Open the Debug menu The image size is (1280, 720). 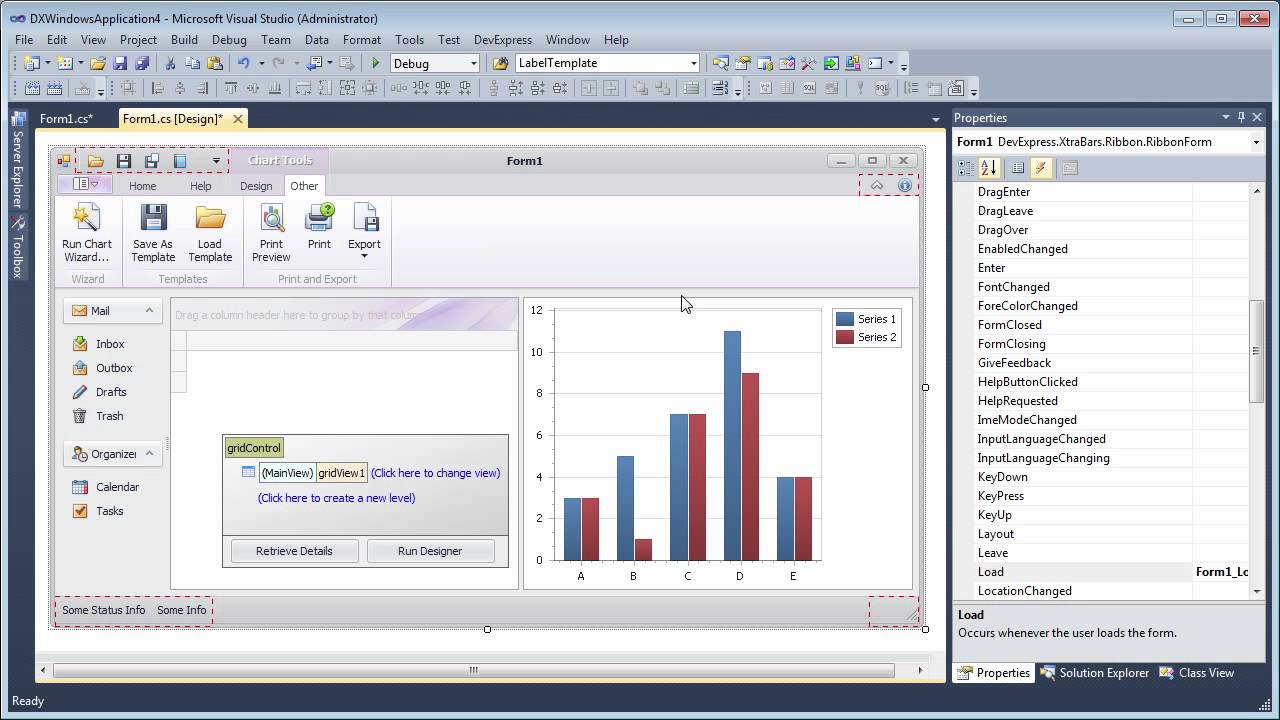point(229,40)
